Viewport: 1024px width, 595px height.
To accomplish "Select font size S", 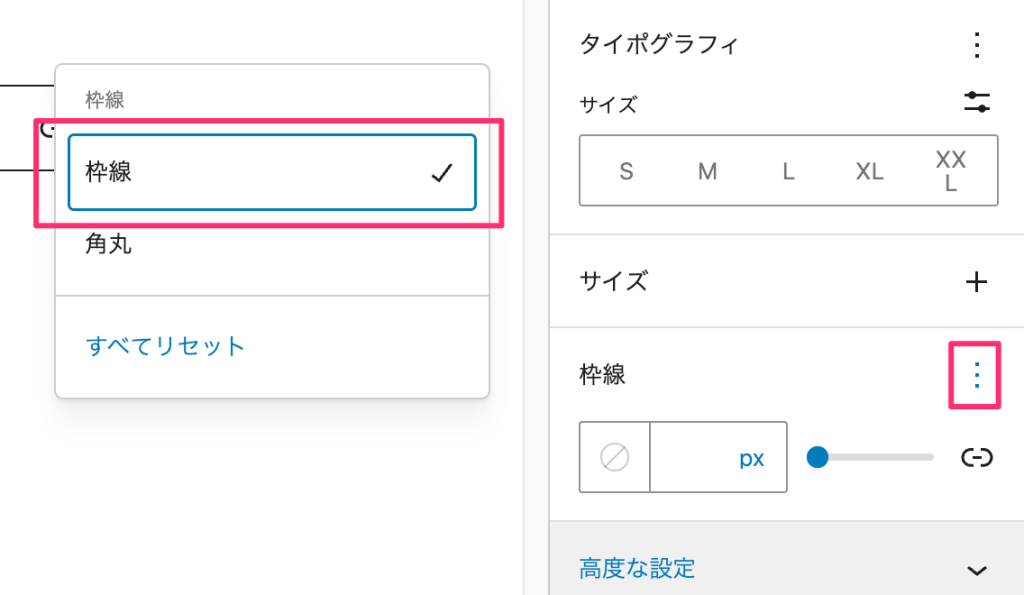I will tap(626, 171).
